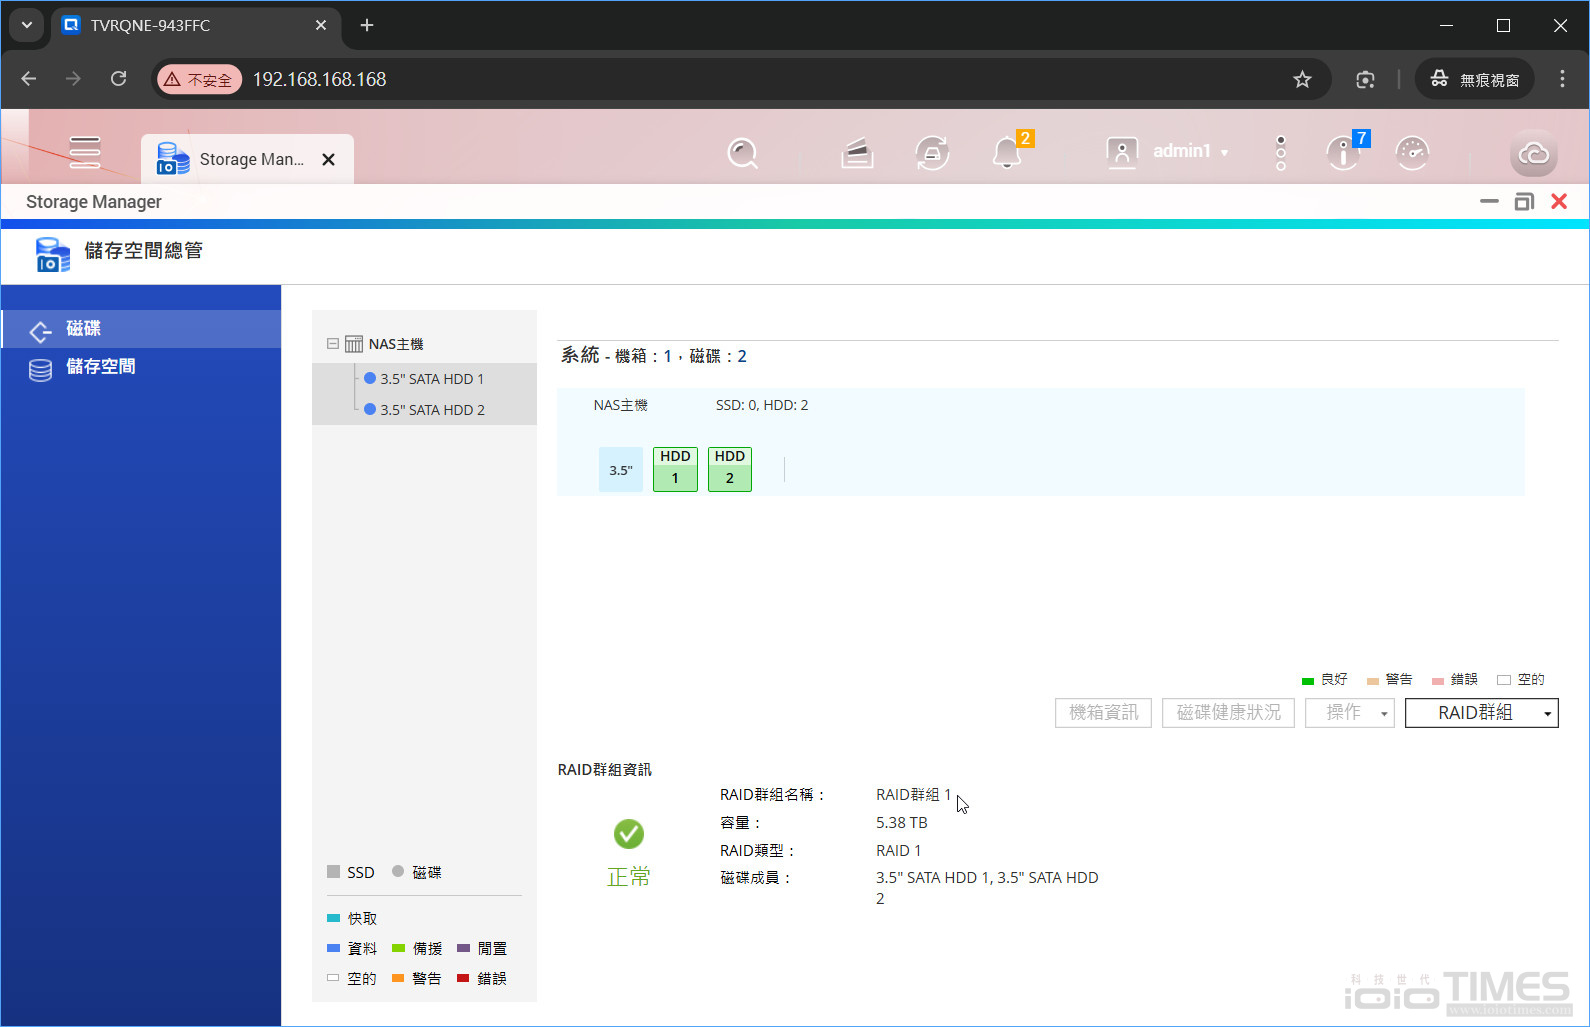Click the 警告 legend swatch near buttons
Viewport: 1590px width, 1027px height.
click(x=1372, y=681)
